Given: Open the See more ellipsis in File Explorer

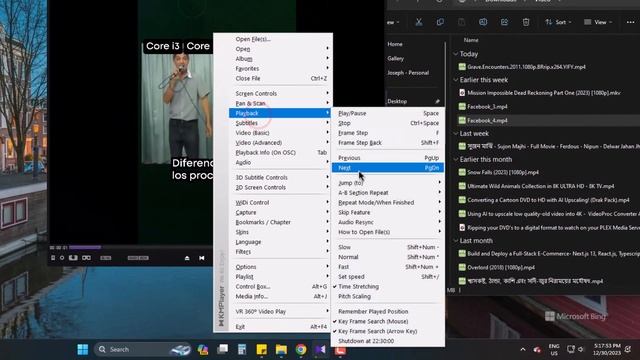Looking at the screenshot, I should [x=631, y=22].
